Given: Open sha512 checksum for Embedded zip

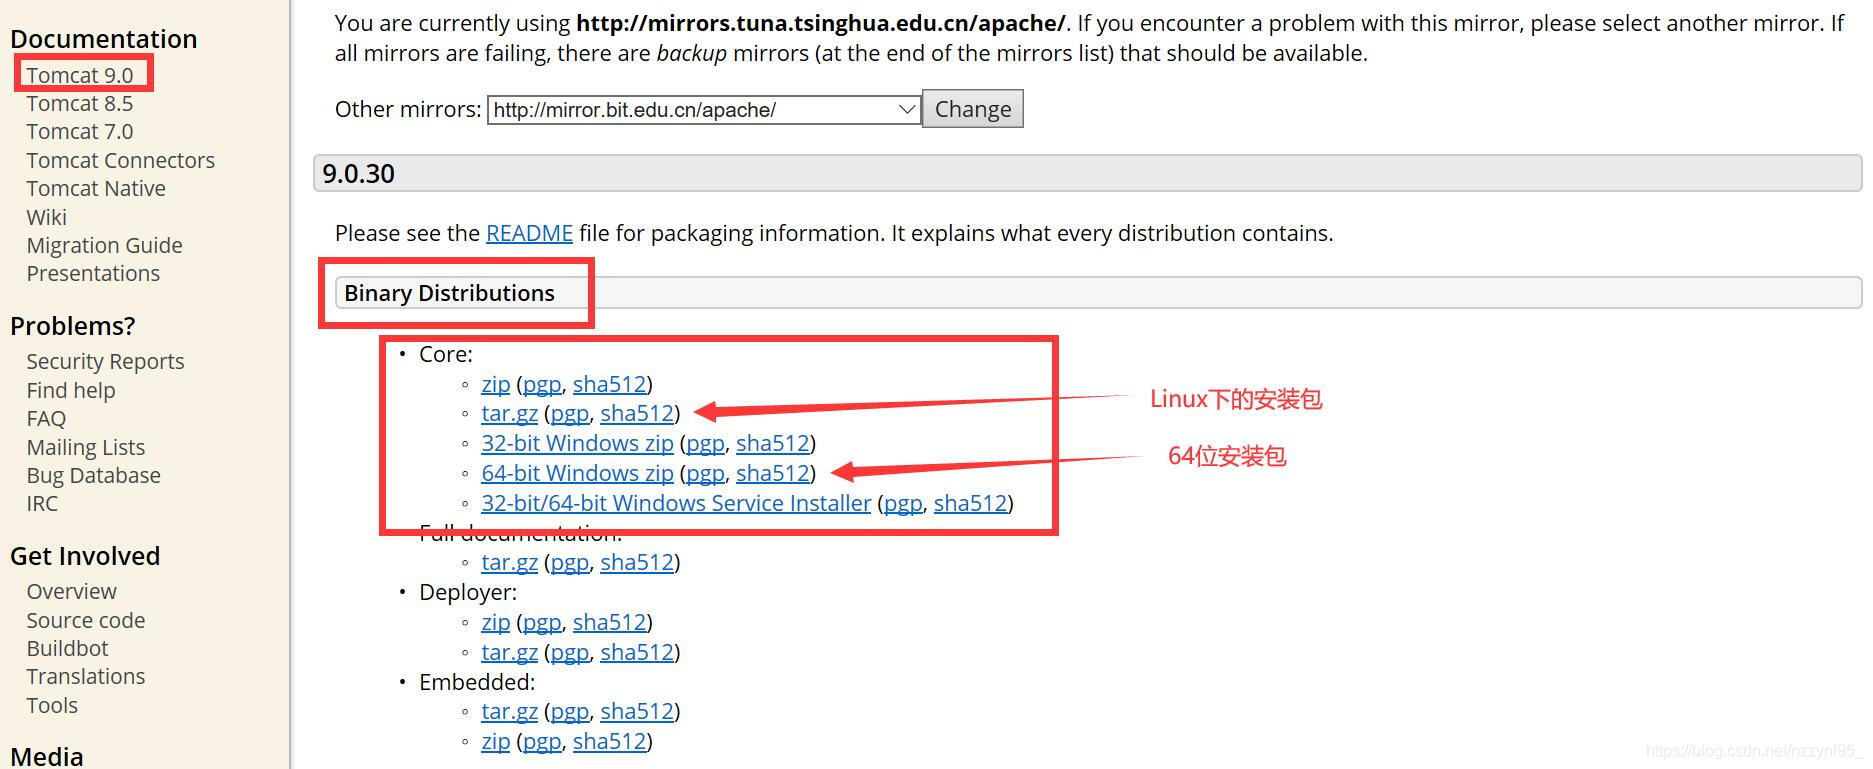Looking at the screenshot, I should (609, 741).
